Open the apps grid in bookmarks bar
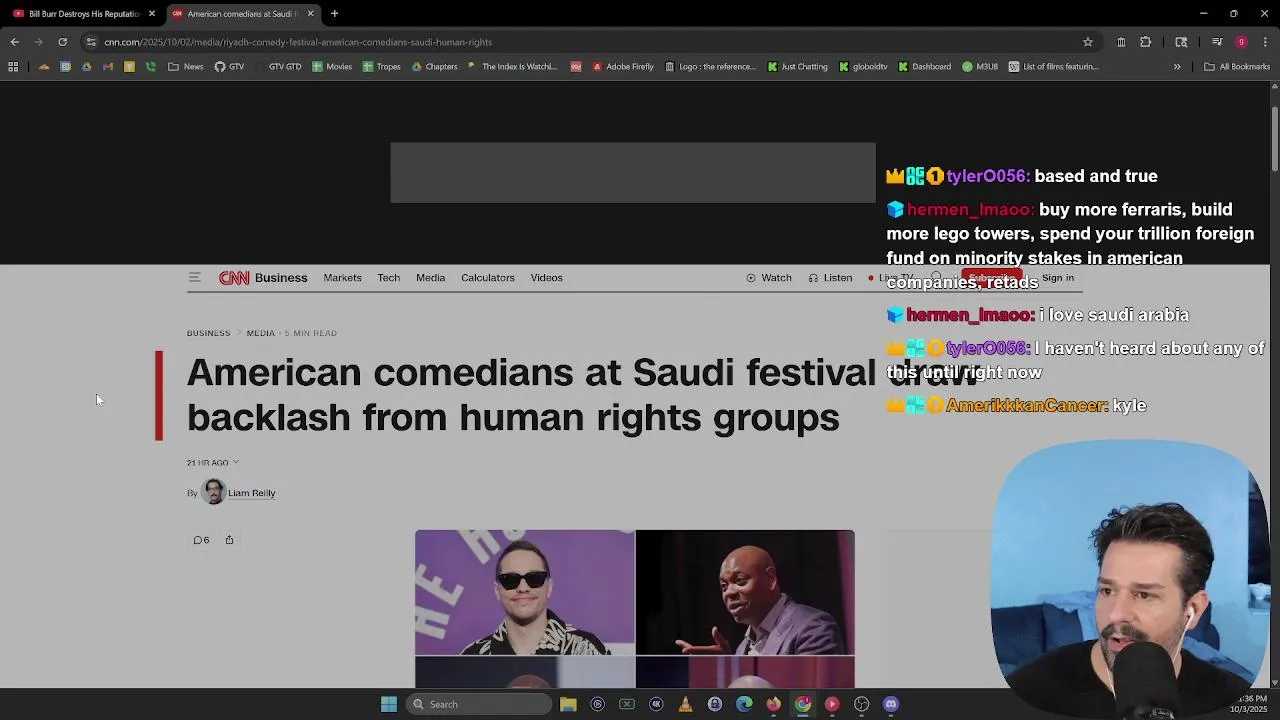The width and height of the screenshot is (1280, 720). pyautogui.click(x=13, y=67)
